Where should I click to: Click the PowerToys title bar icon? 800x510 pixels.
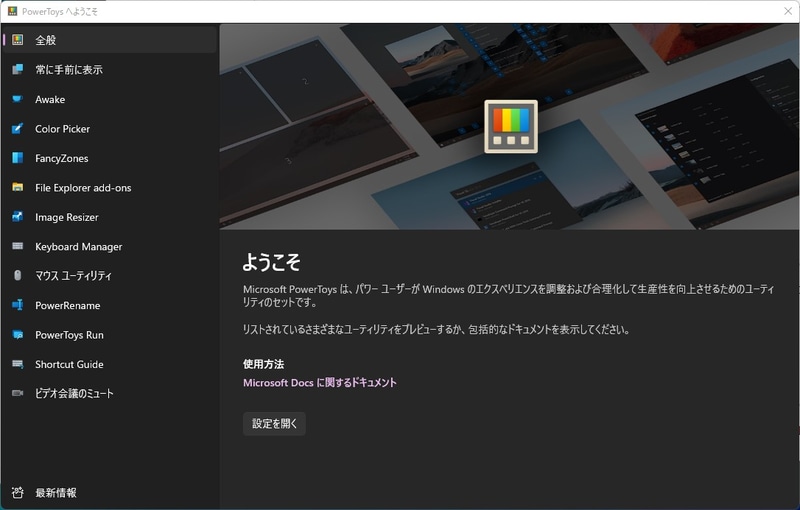coord(12,11)
